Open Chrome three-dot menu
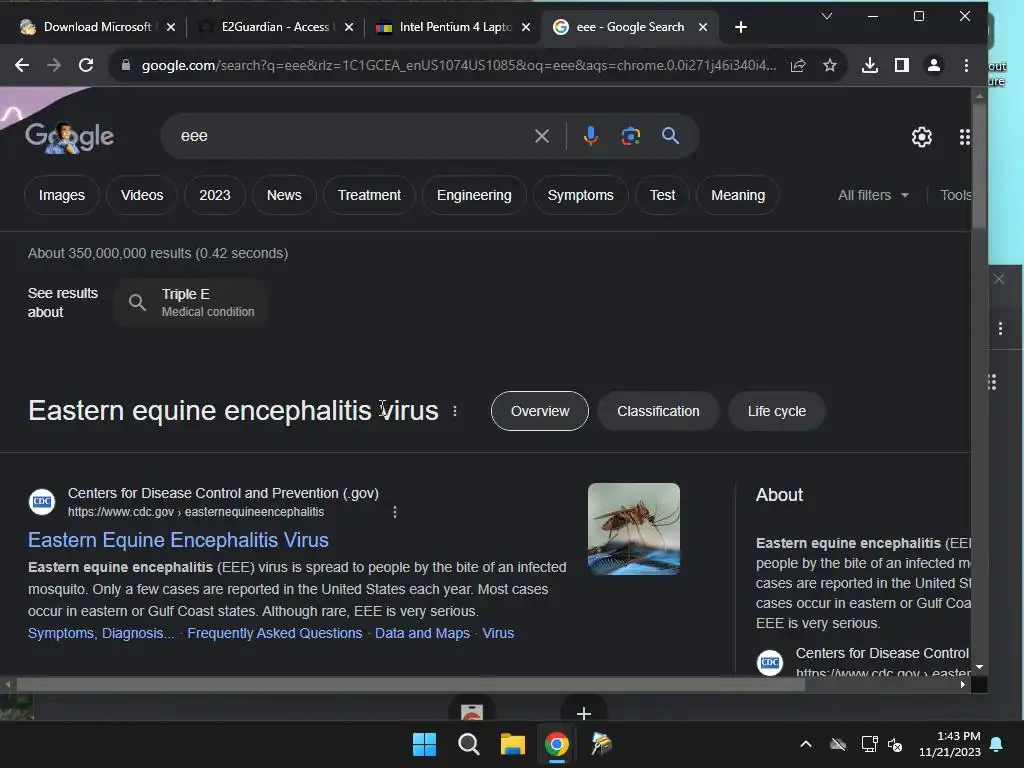The width and height of the screenshot is (1024, 768). click(x=966, y=65)
